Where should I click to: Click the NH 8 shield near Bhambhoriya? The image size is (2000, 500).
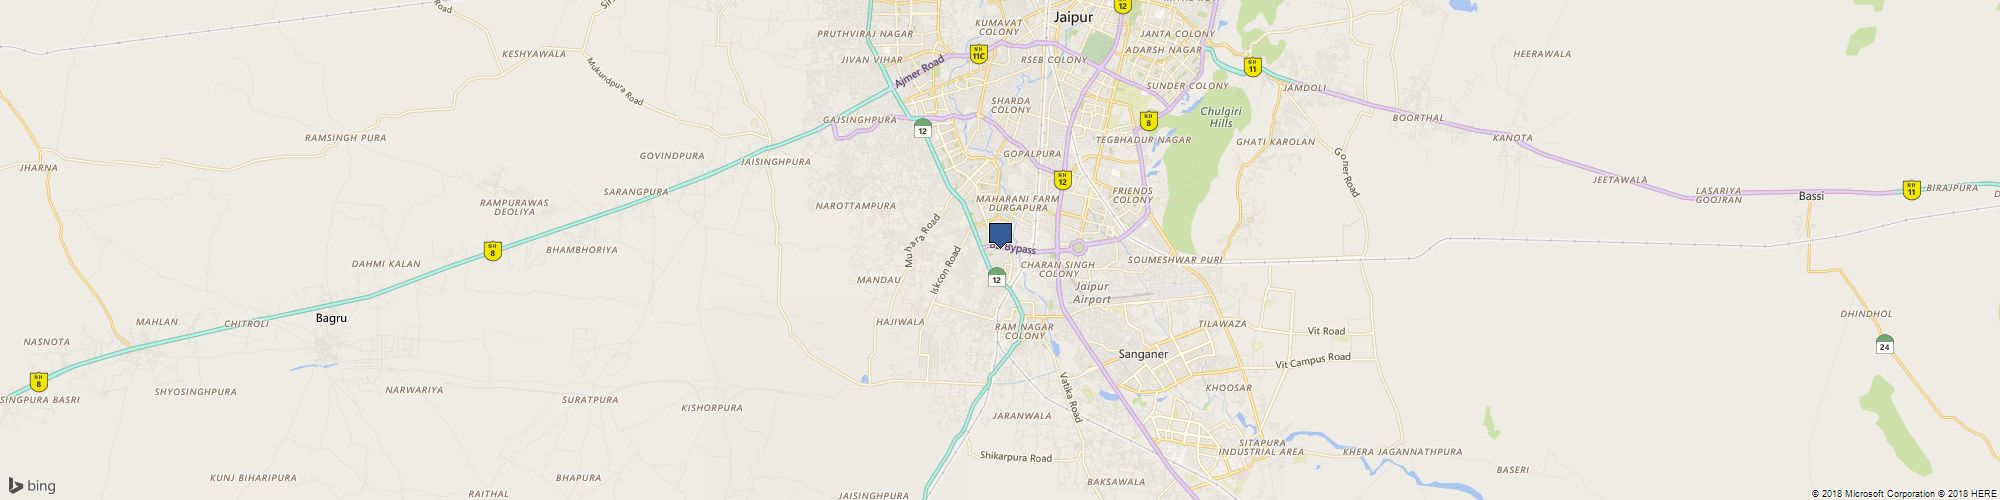(492, 251)
